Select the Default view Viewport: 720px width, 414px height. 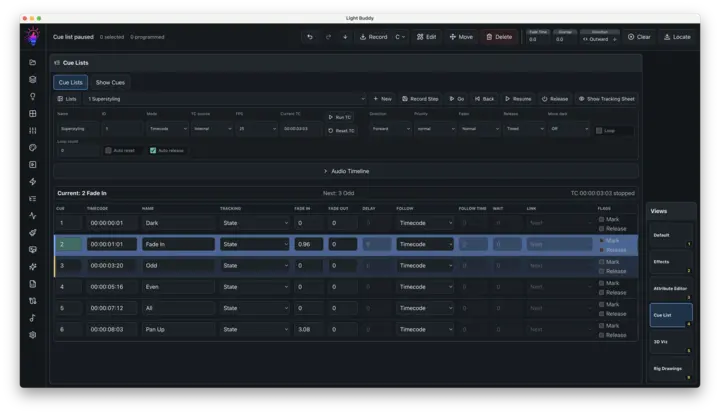(671, 235)
